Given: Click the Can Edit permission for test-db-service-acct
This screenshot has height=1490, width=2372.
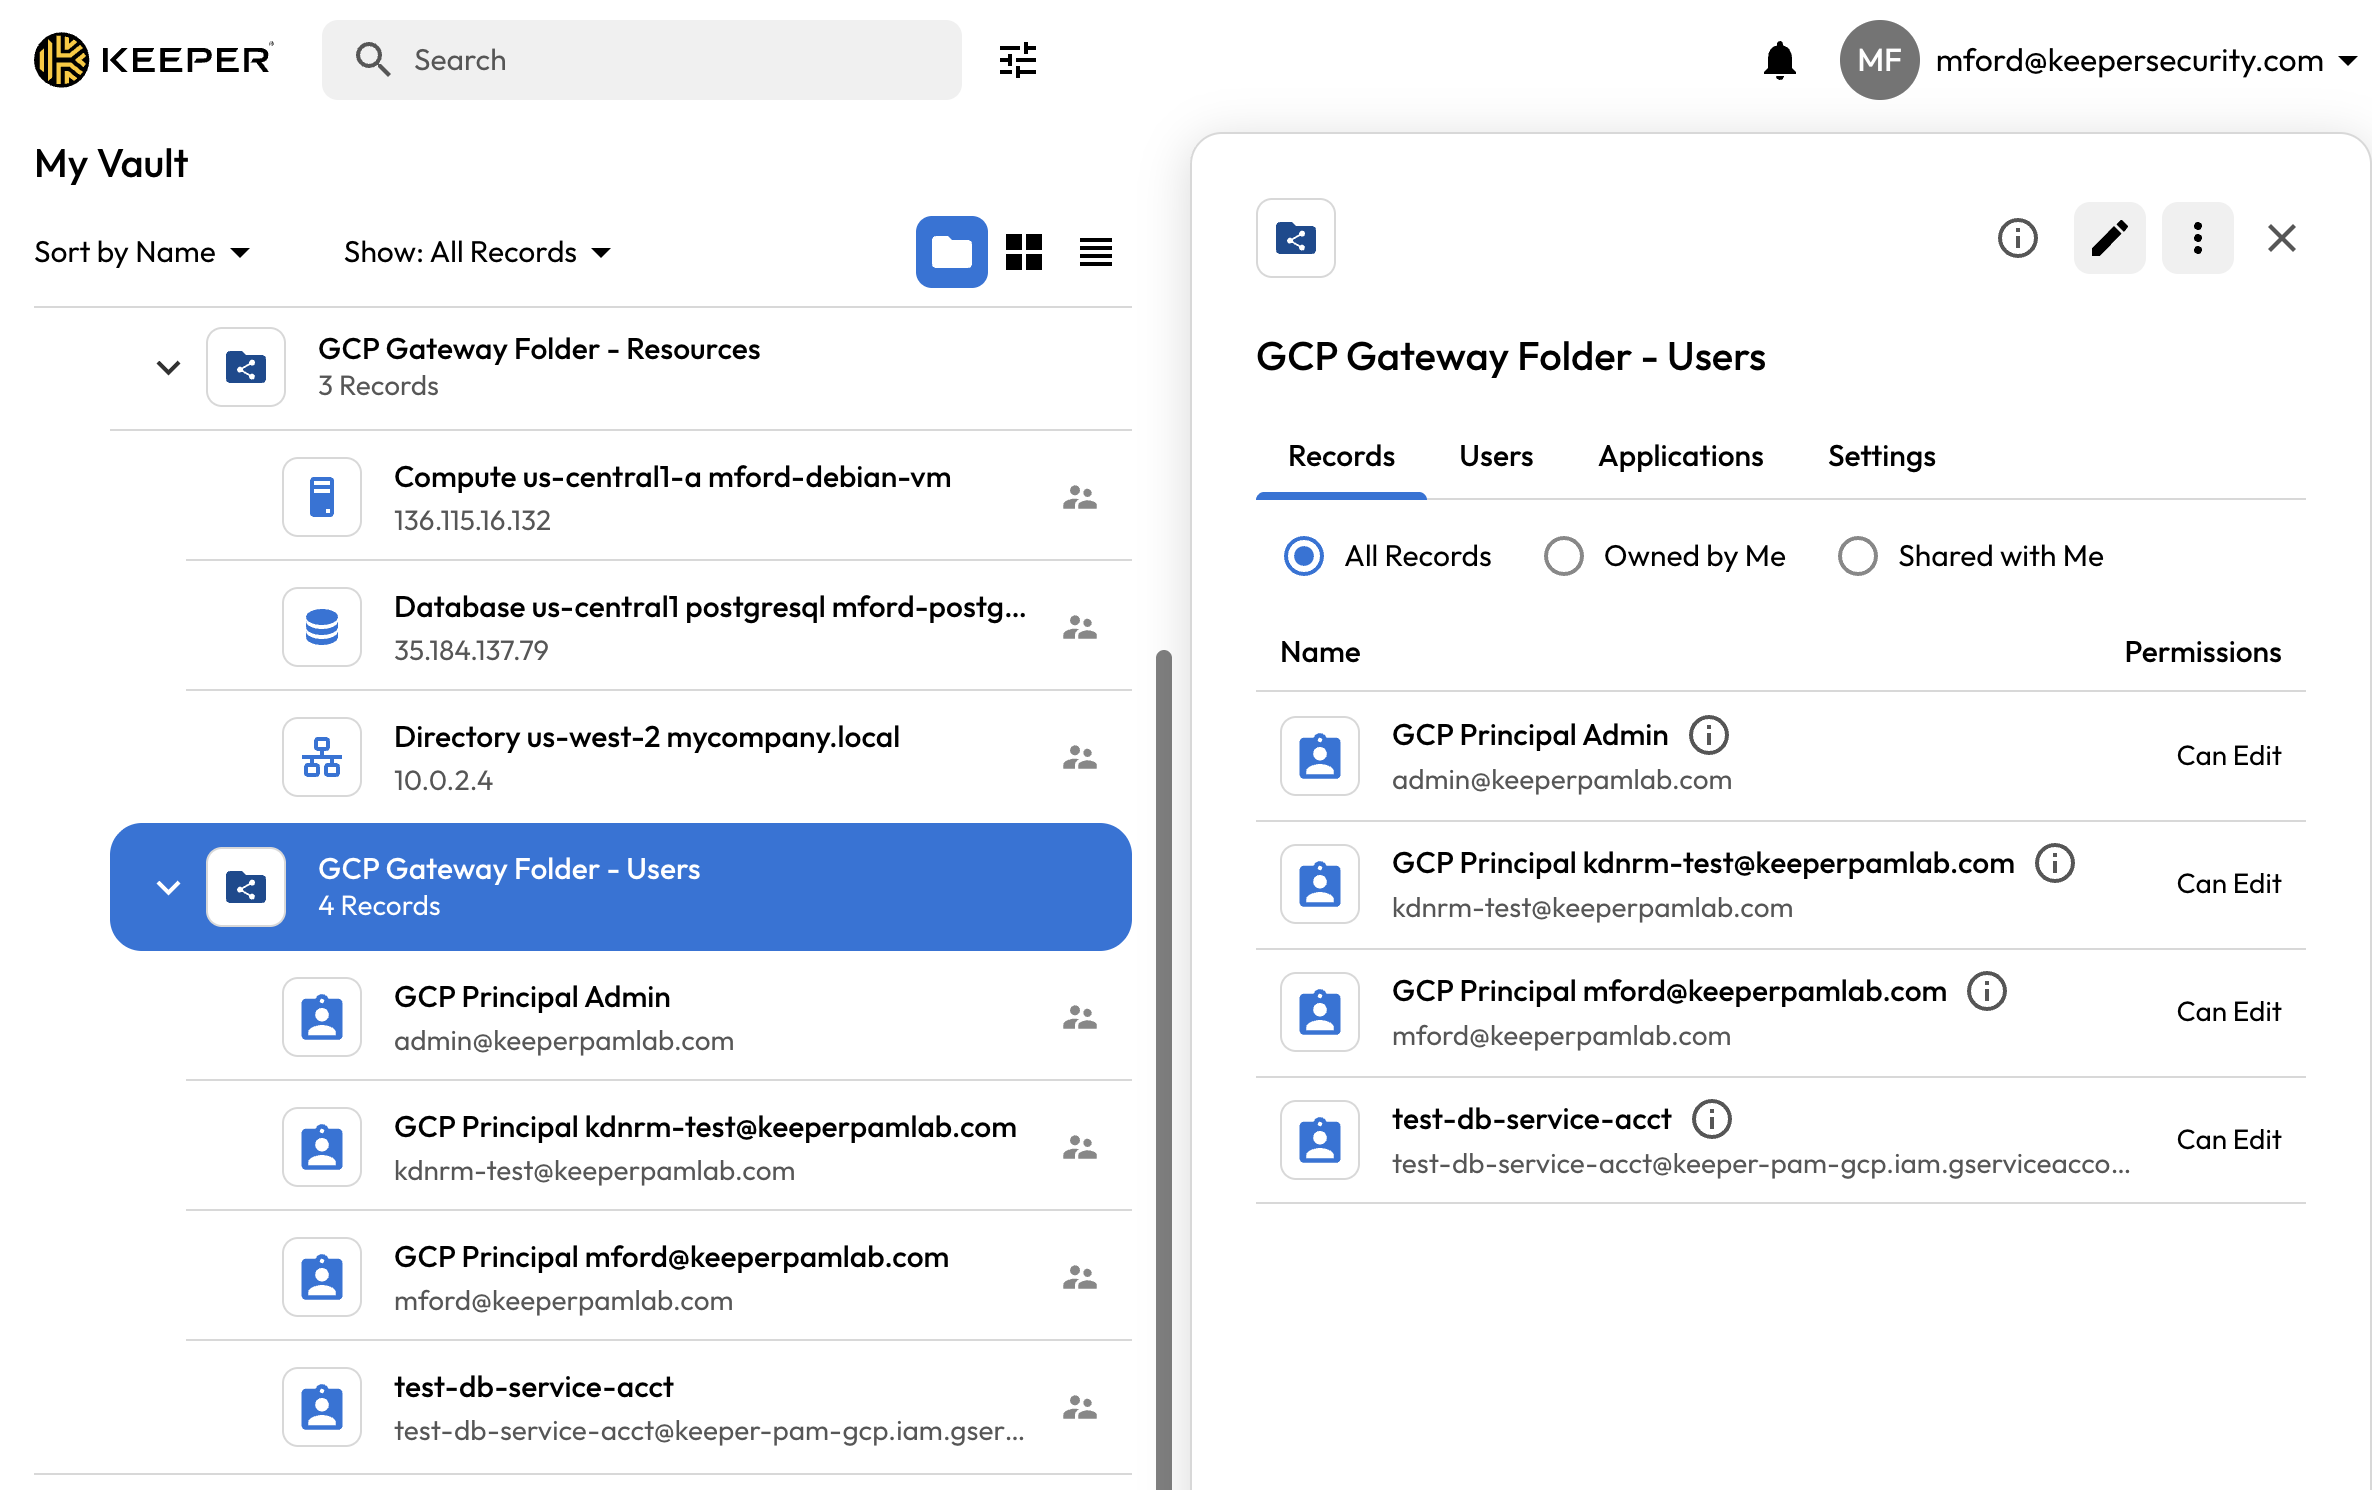Looking at the screenshot, I should 2228,1139.
